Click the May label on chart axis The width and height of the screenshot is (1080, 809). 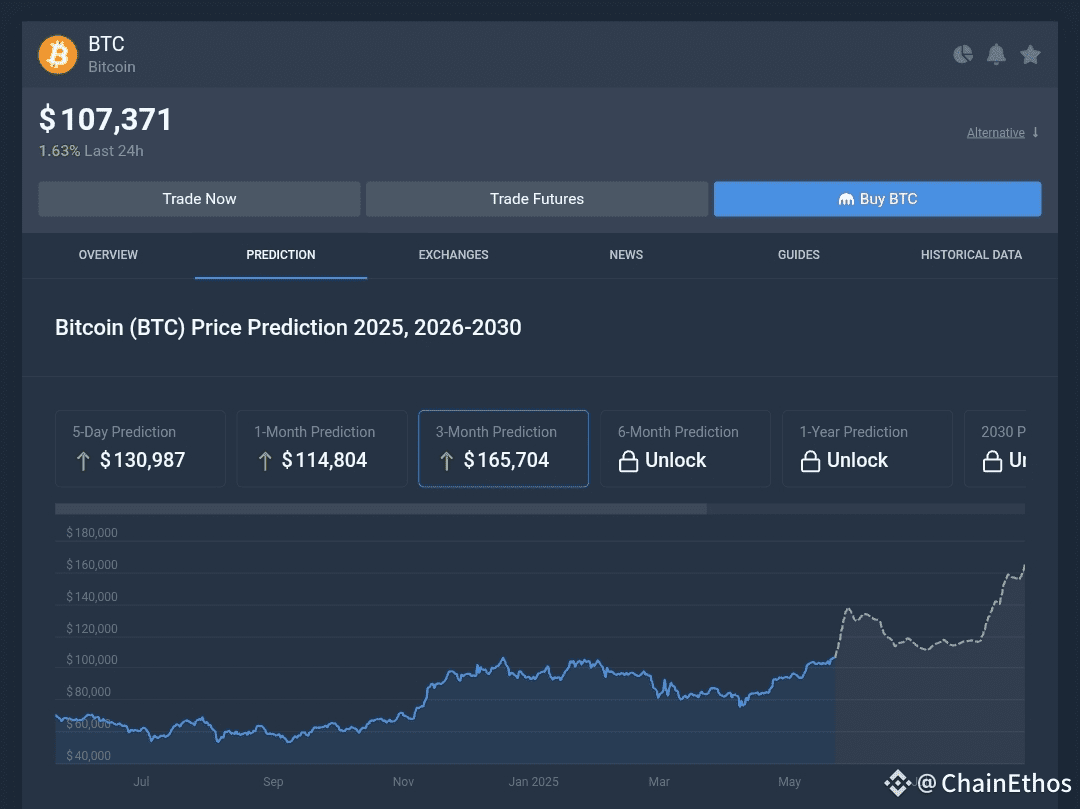[789, 781]
